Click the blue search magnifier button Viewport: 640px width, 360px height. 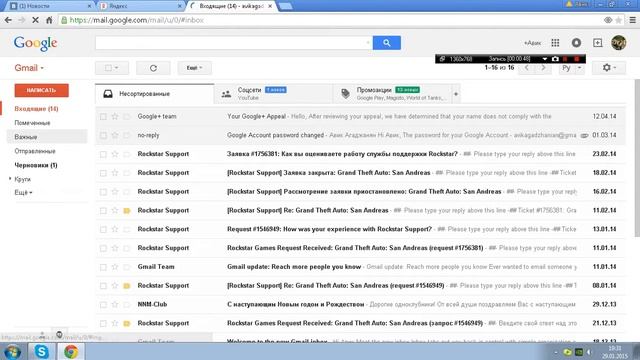pos(387,43)
